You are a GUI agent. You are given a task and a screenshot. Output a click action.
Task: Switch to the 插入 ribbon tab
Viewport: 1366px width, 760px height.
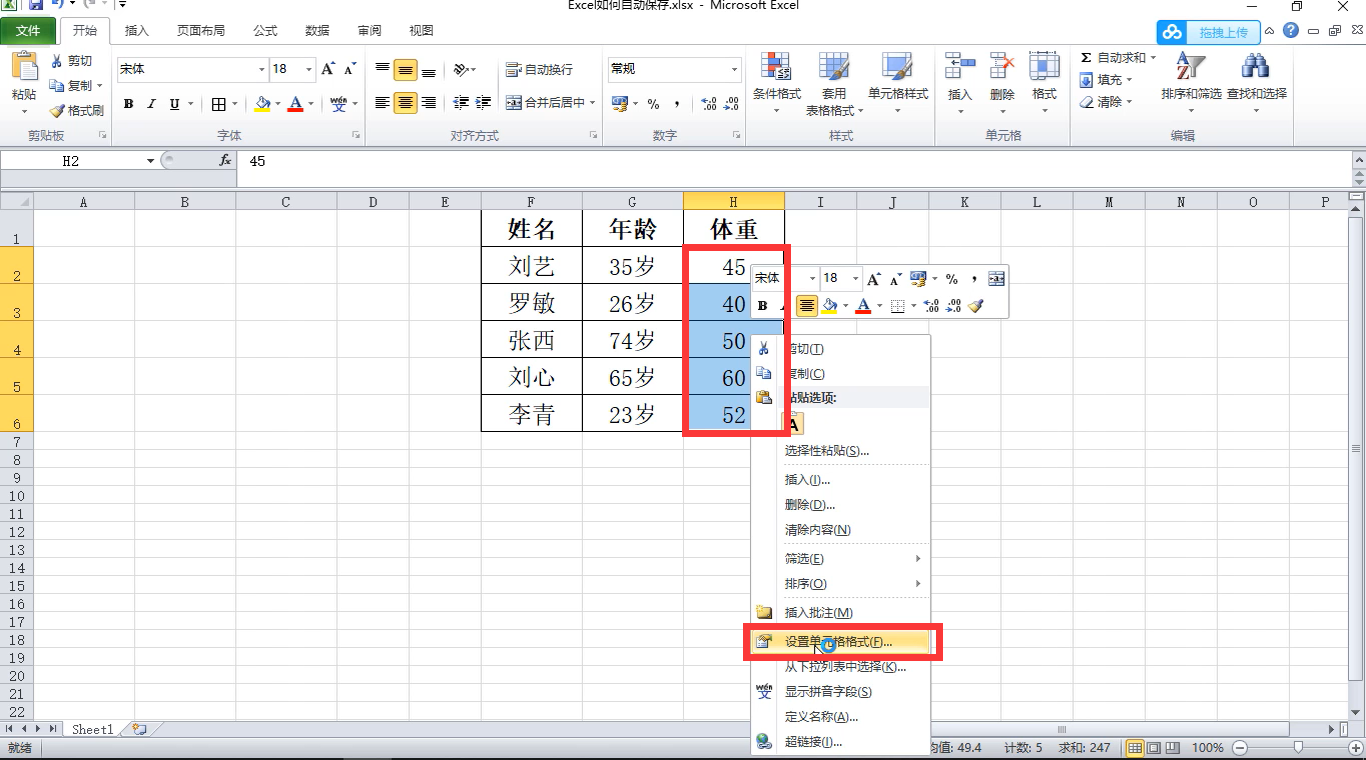click(138, 30)
